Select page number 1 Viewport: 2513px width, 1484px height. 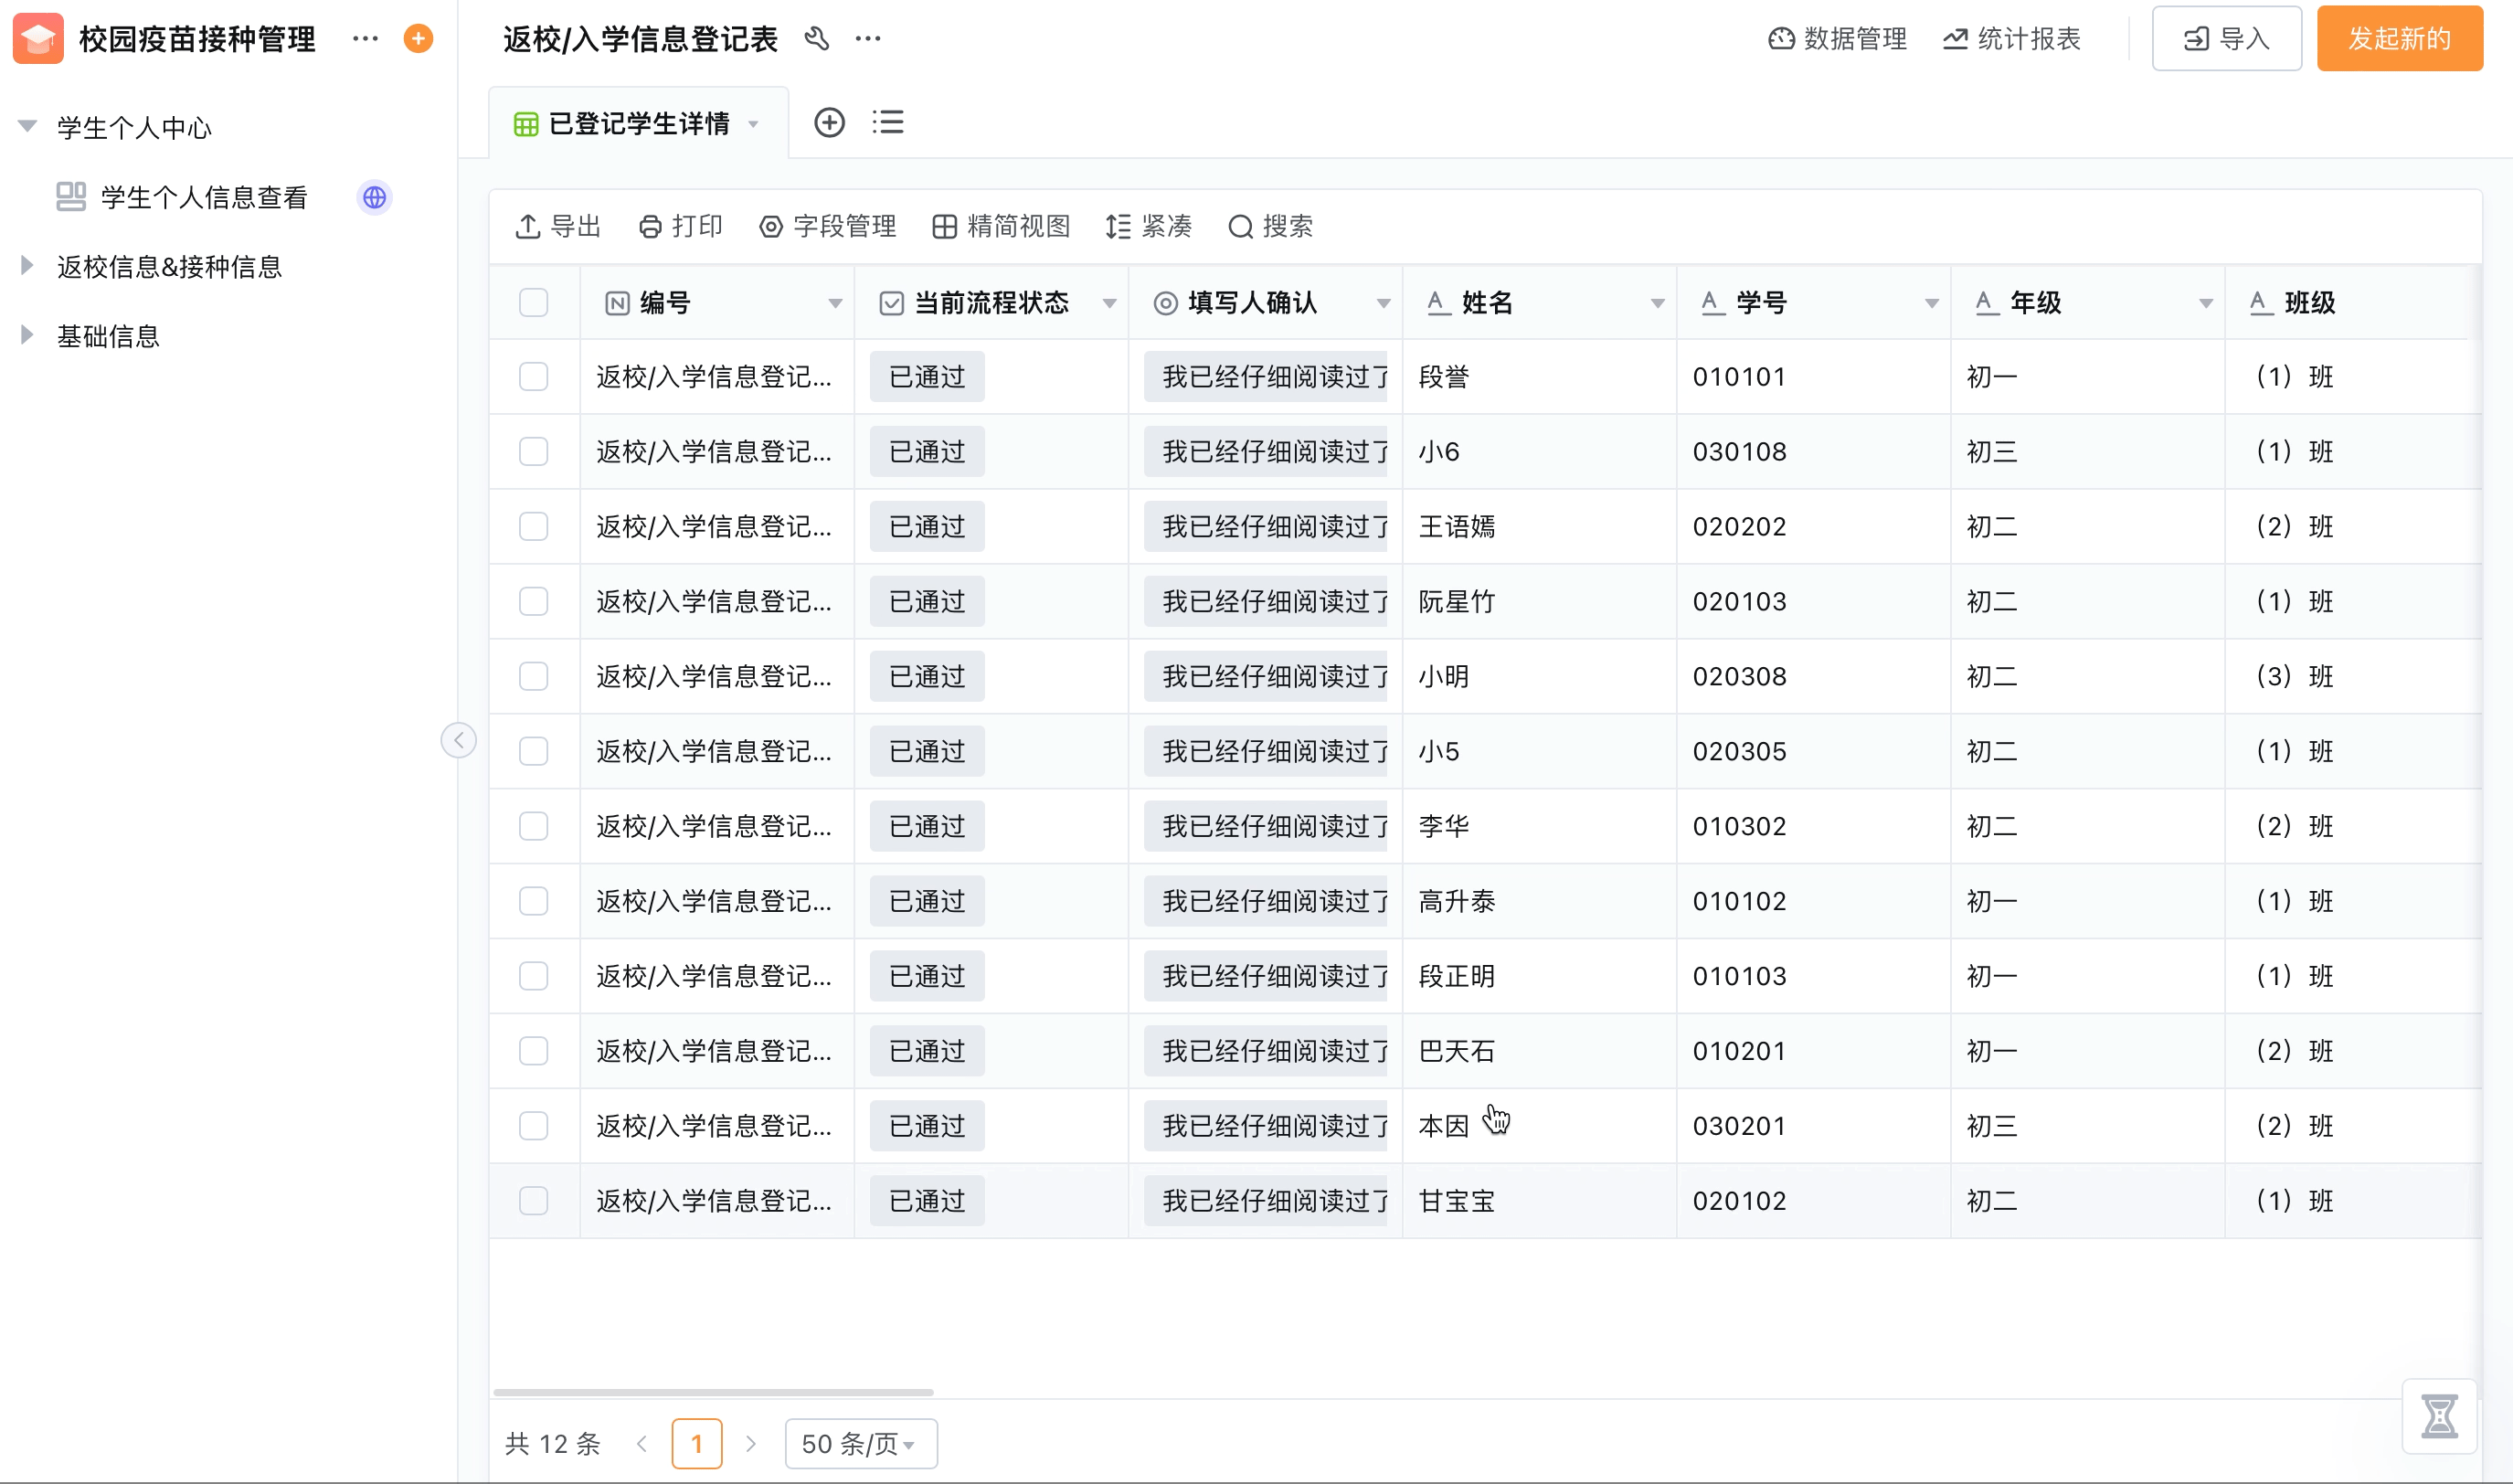[x=697, y=1443]
